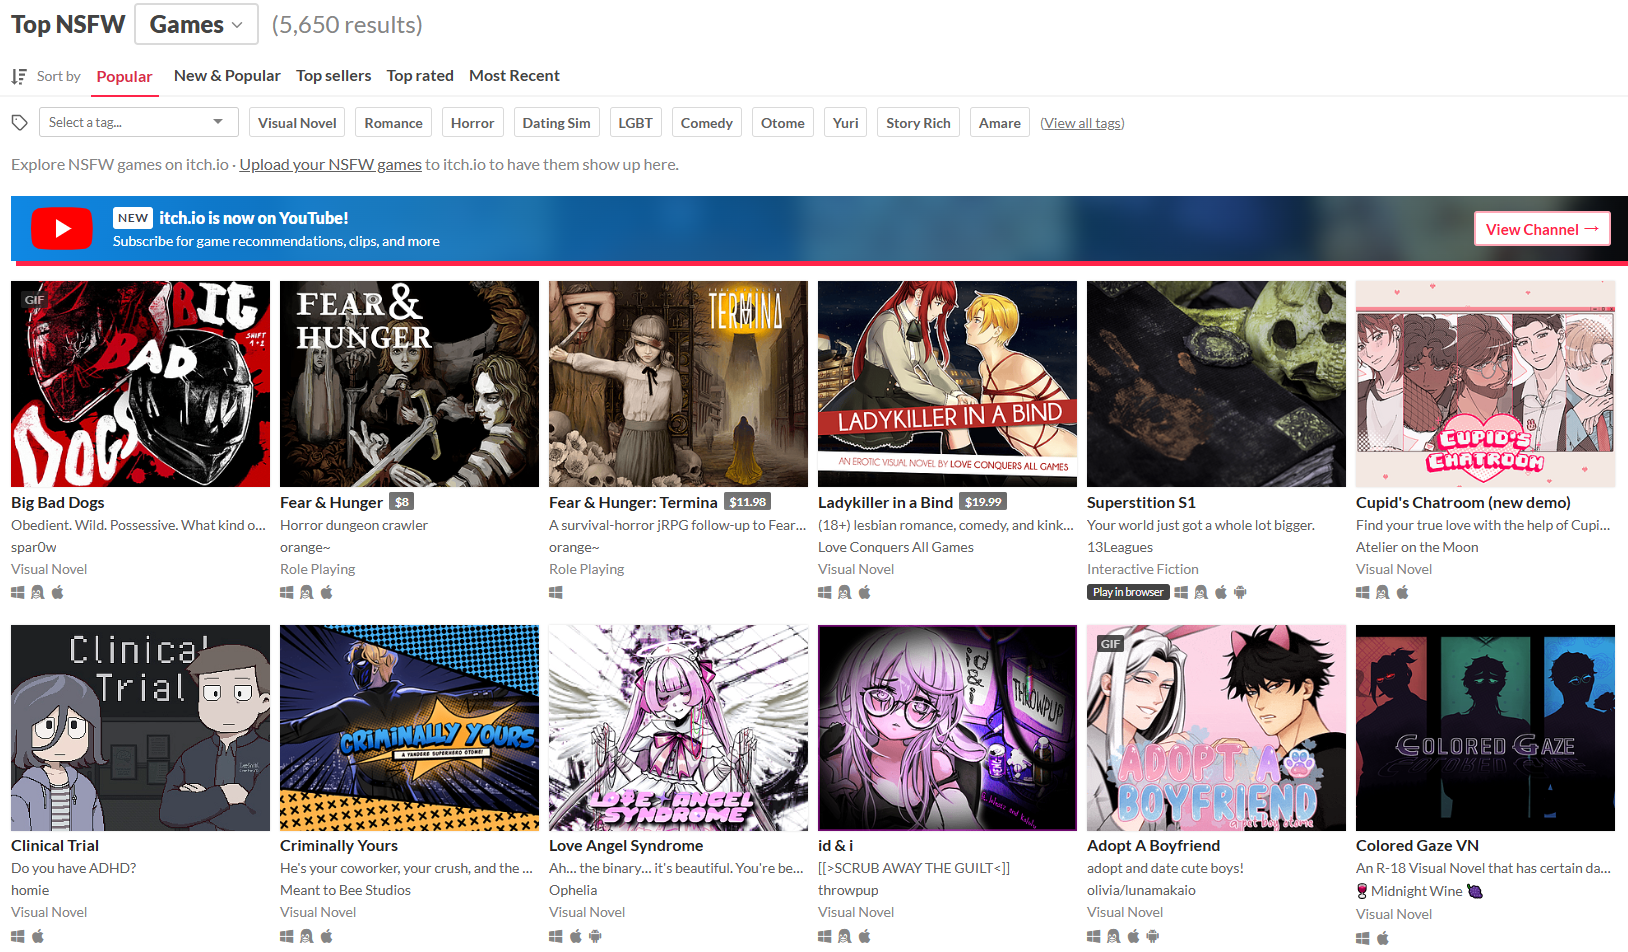Open the View all tags link
This screenshot has height=952, width=1628.
point(1082,123)
